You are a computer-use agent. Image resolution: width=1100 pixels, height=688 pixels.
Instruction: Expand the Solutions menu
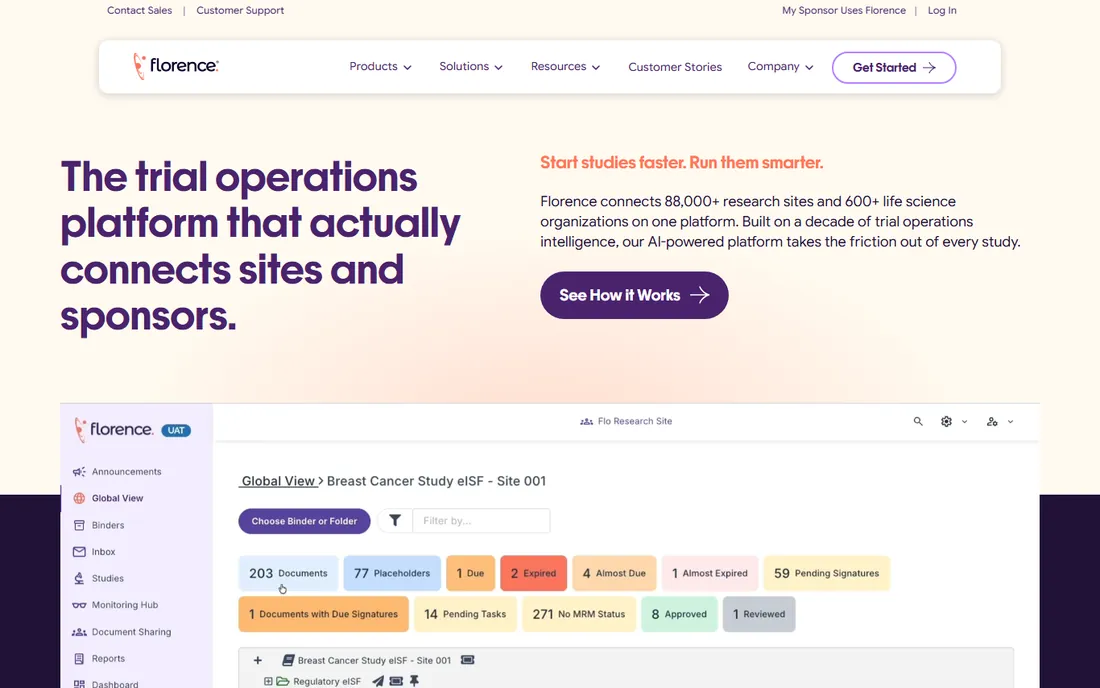click(x=471, y=67)
